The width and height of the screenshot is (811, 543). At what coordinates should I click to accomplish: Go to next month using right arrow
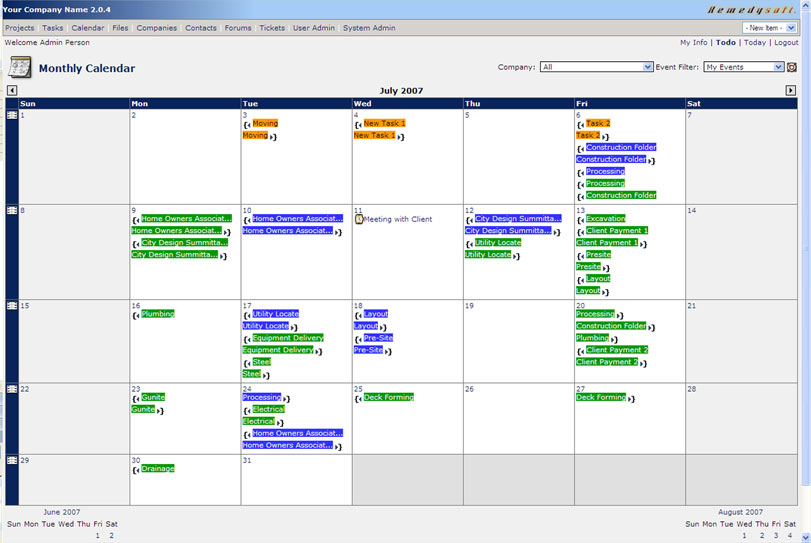point(790,91)
